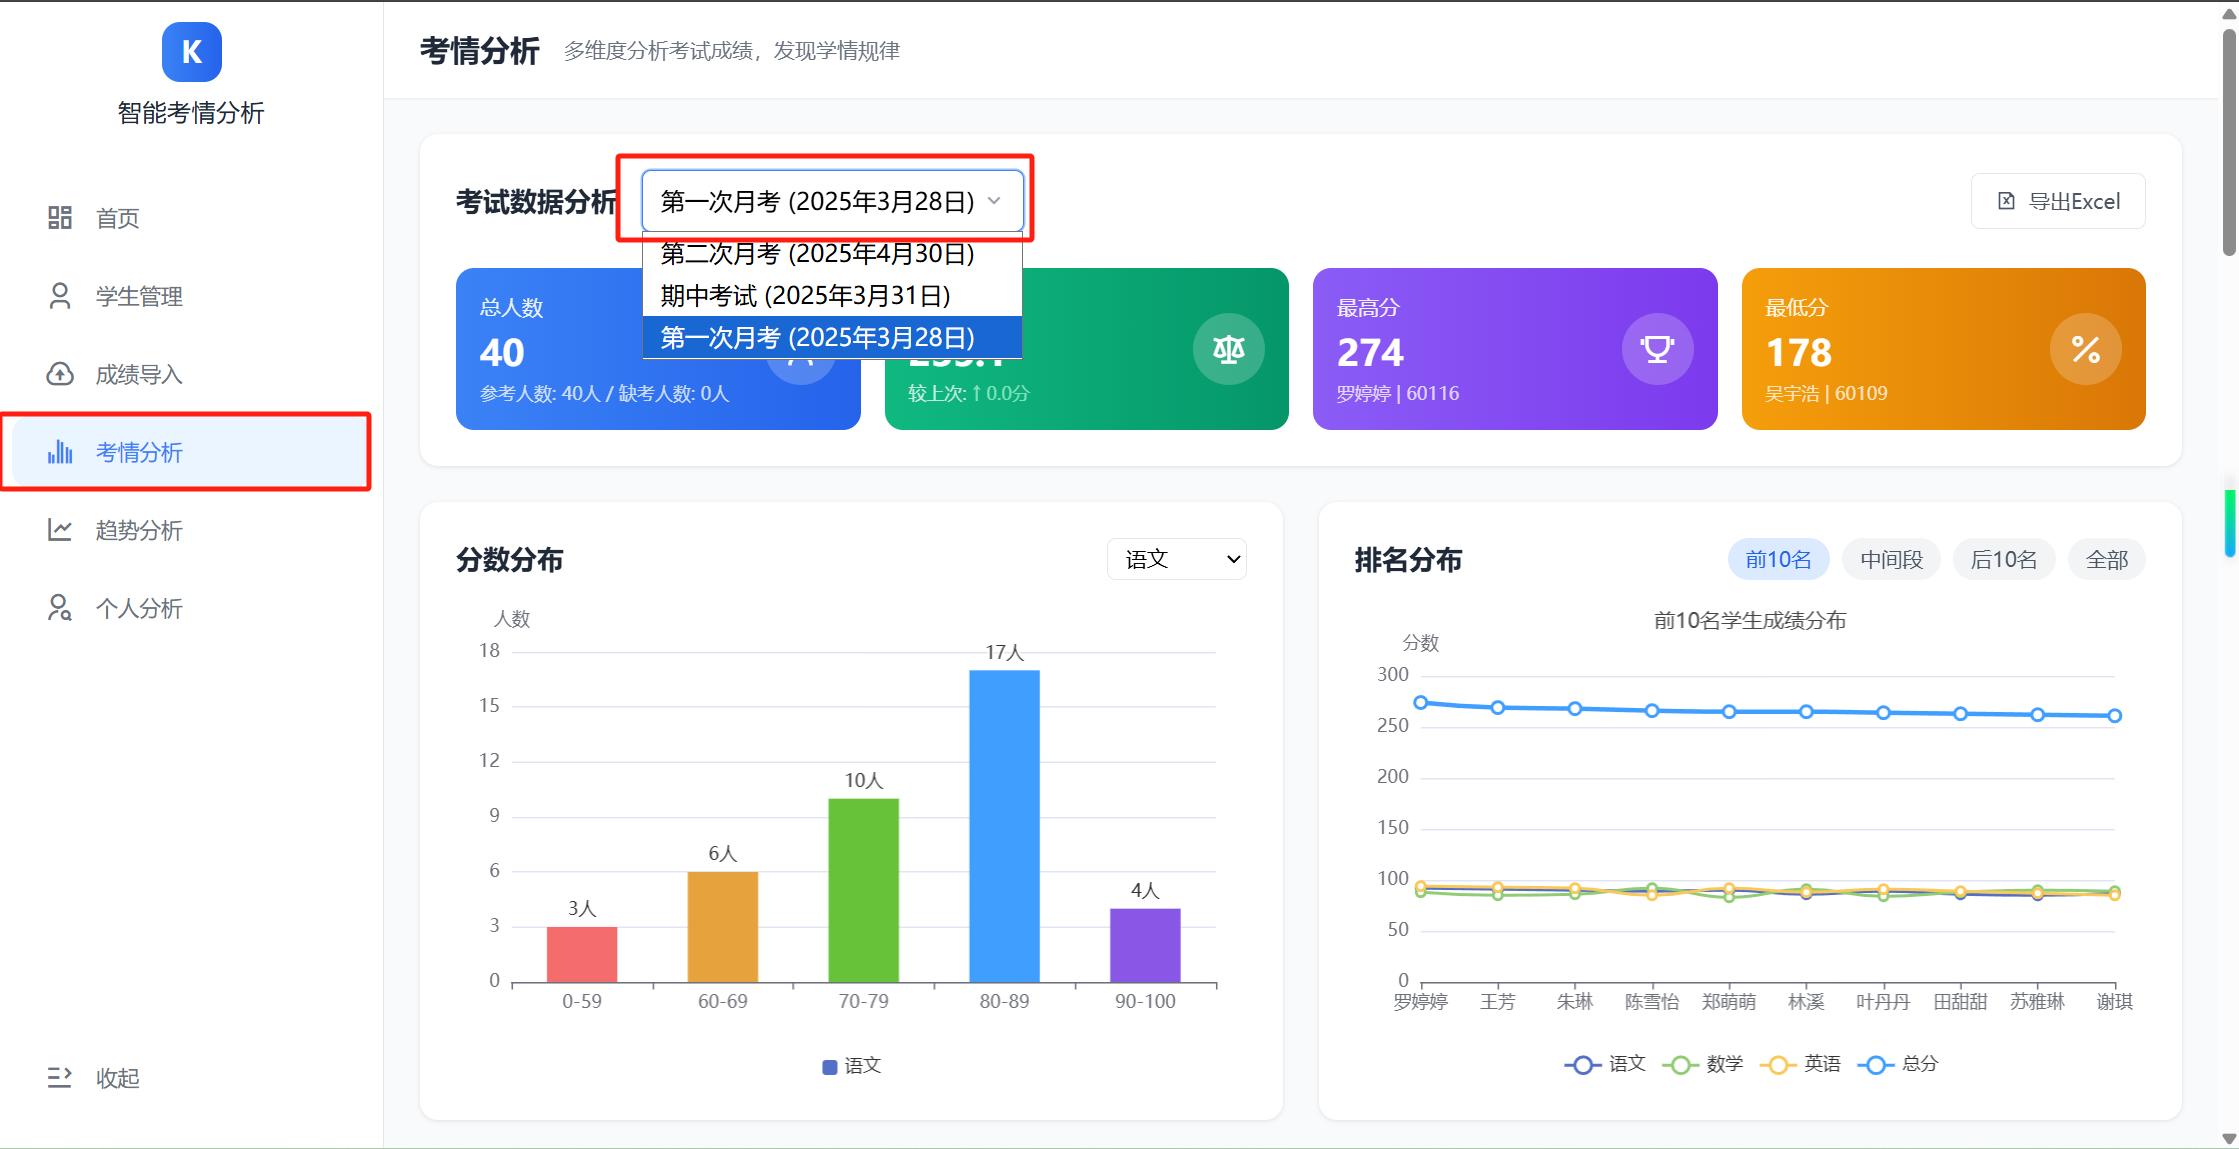Select the 趋势分析 line chart icon
Viewport: 2239px width, 1149px height.
pyautogui.click(x=59, y=530)
